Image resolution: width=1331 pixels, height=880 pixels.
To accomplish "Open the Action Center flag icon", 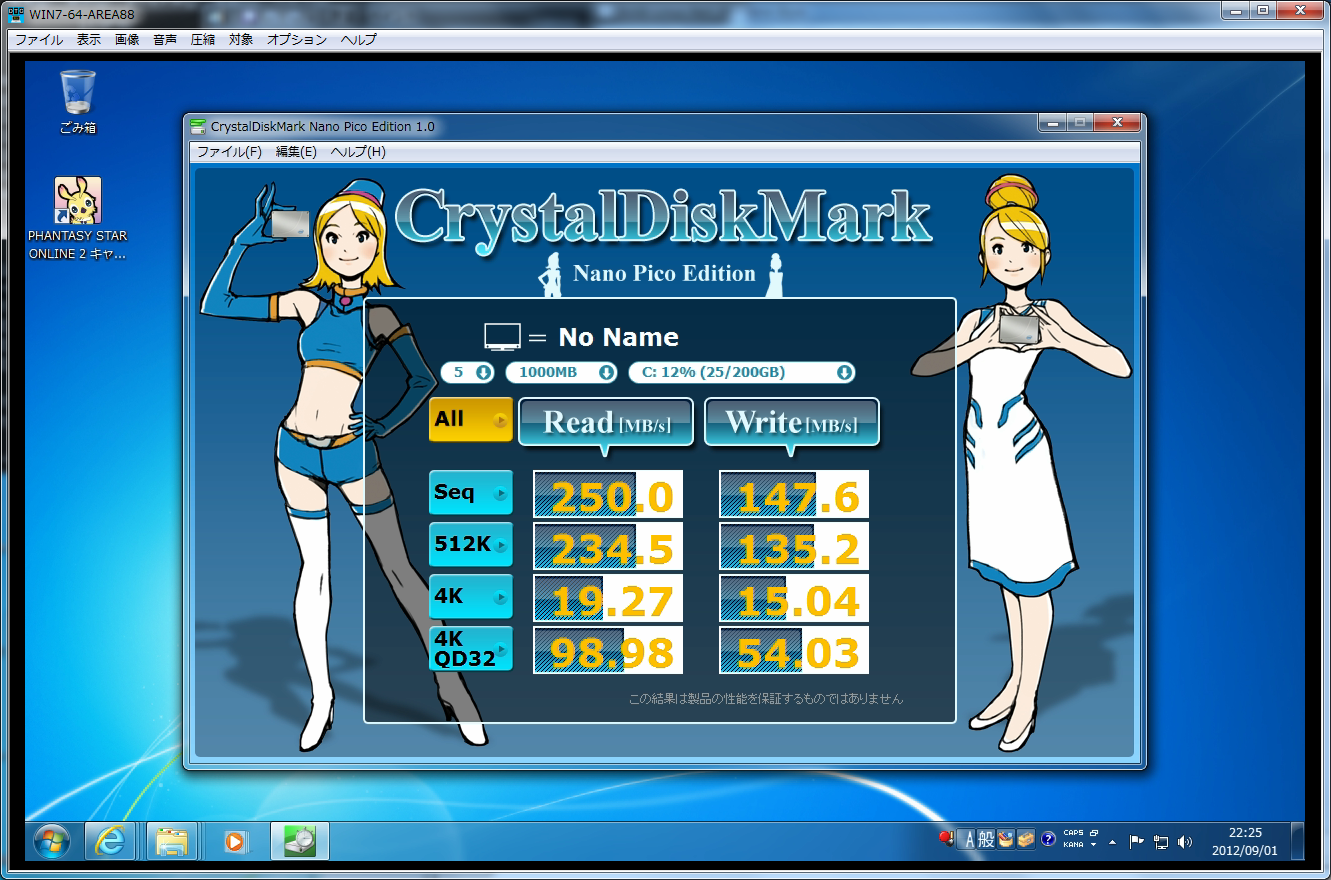I will [x=1136, y=842].
